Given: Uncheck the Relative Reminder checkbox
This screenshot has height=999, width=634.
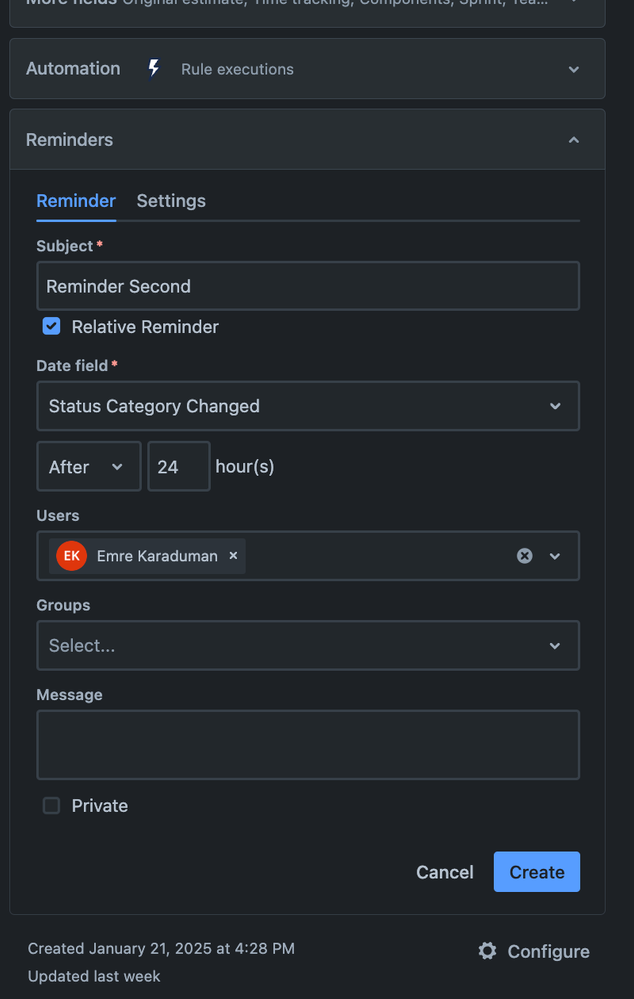Looking at the screenshot, I should [x=52, y=326].
